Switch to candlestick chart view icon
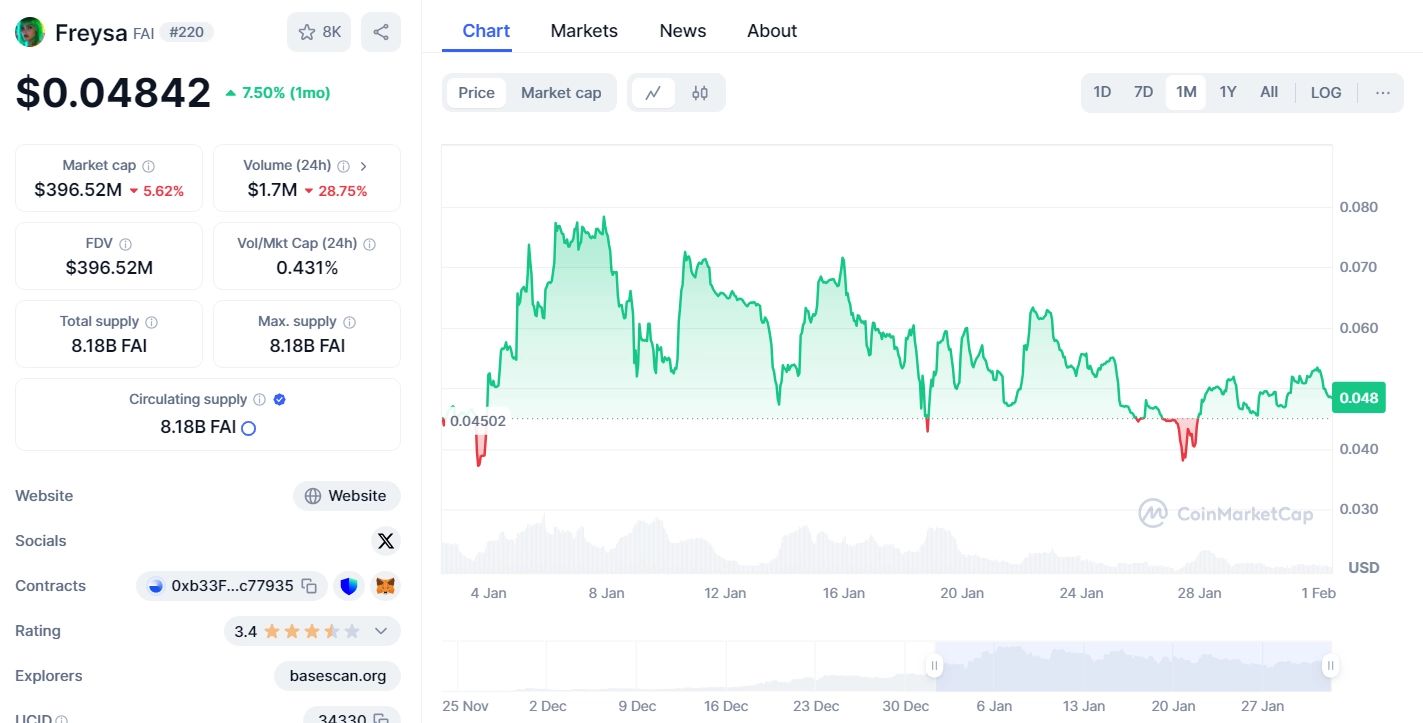 (700, 93)
